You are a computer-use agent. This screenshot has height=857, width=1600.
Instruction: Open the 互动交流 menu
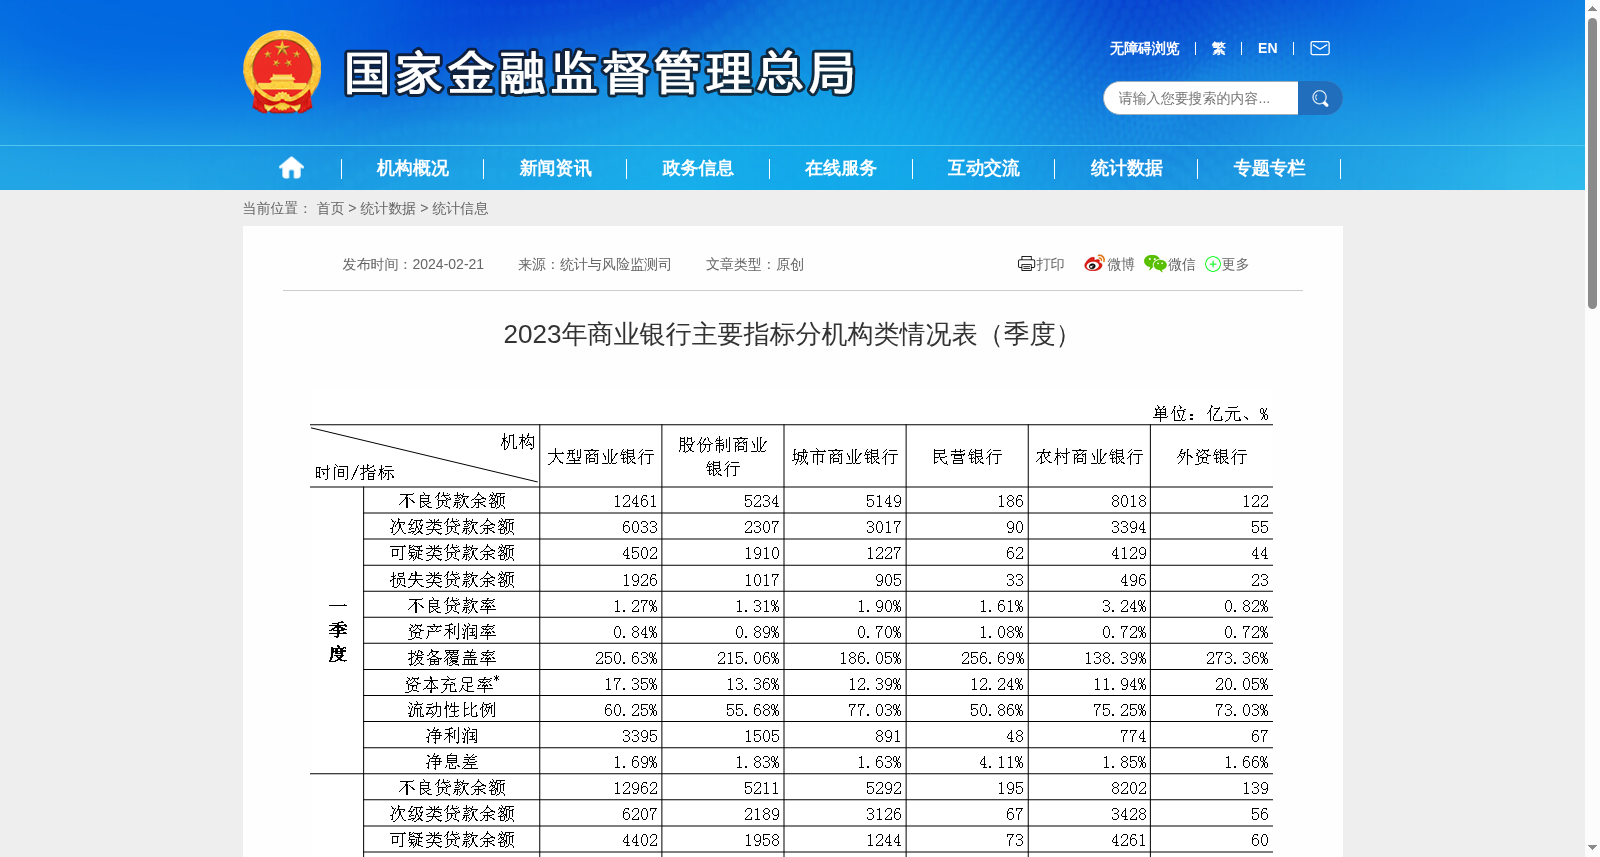984,168
